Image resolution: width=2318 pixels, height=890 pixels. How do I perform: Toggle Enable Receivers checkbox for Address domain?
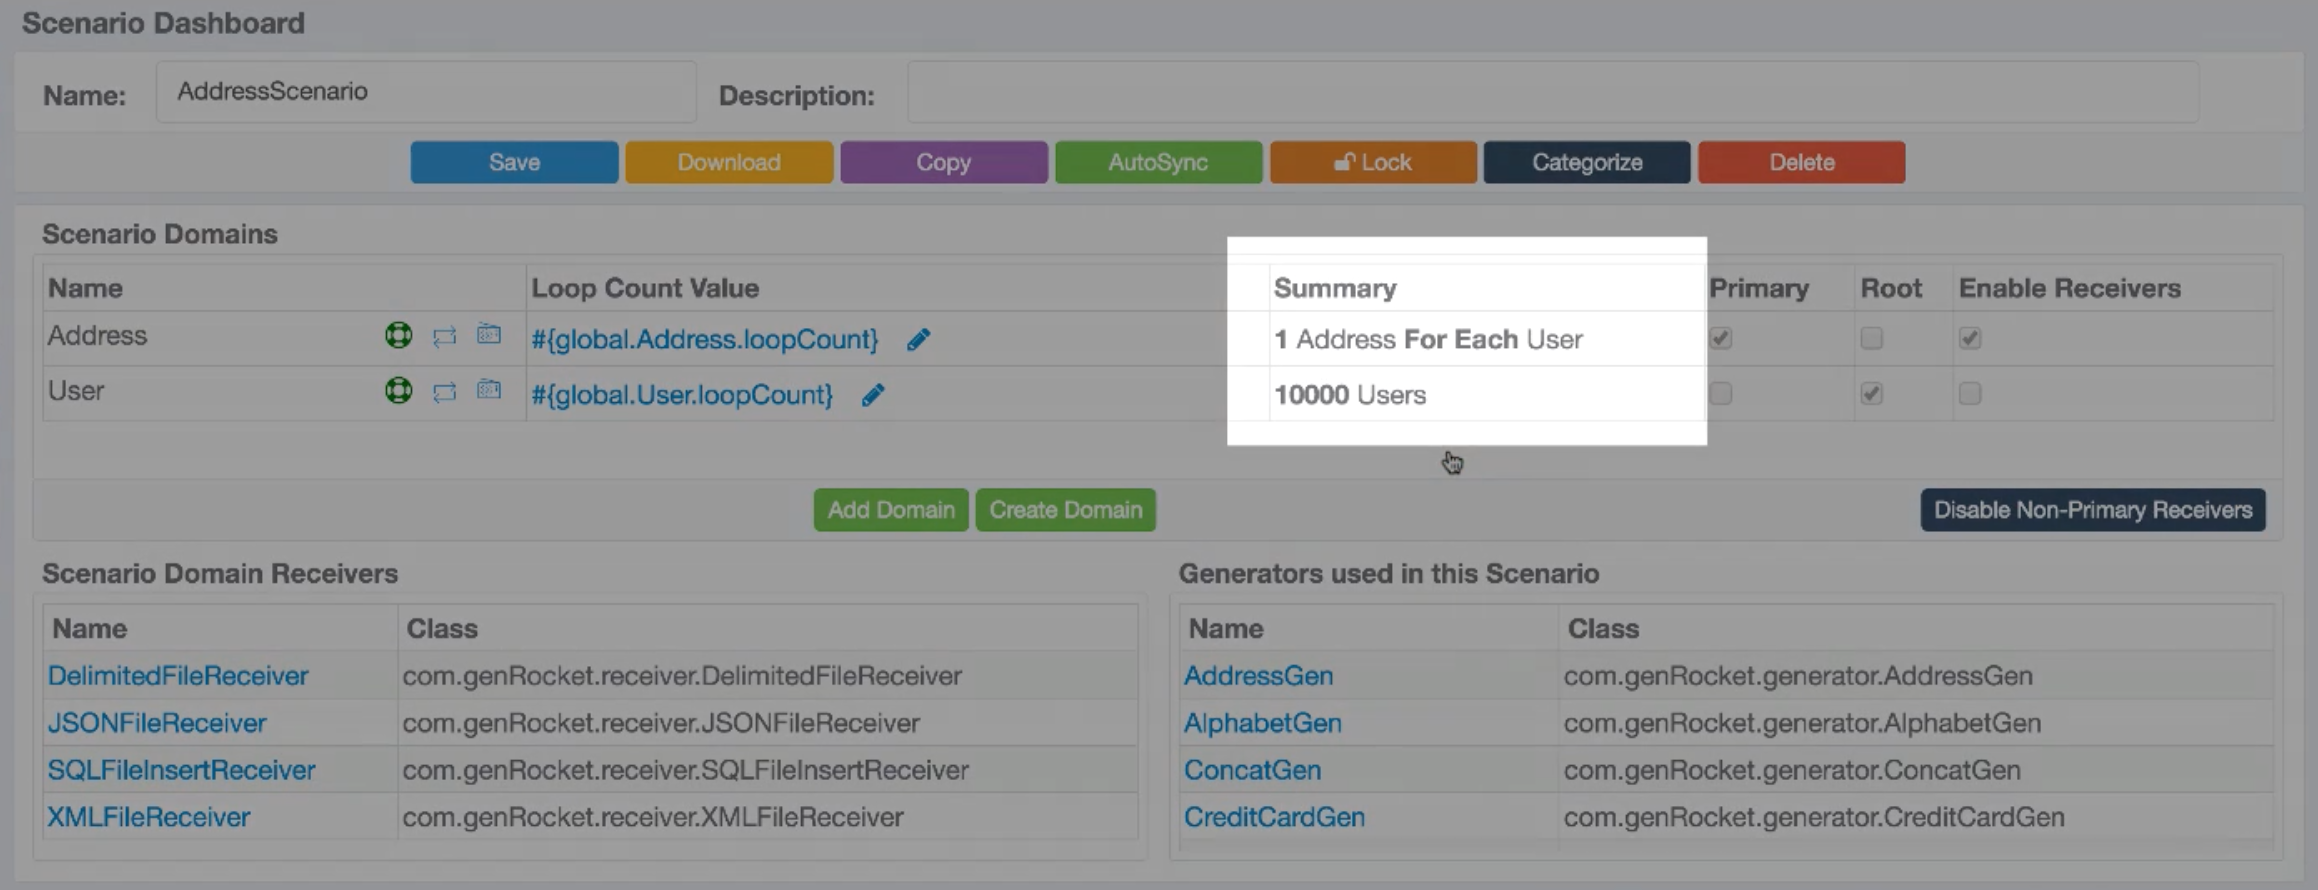[x=1969, y=338]
